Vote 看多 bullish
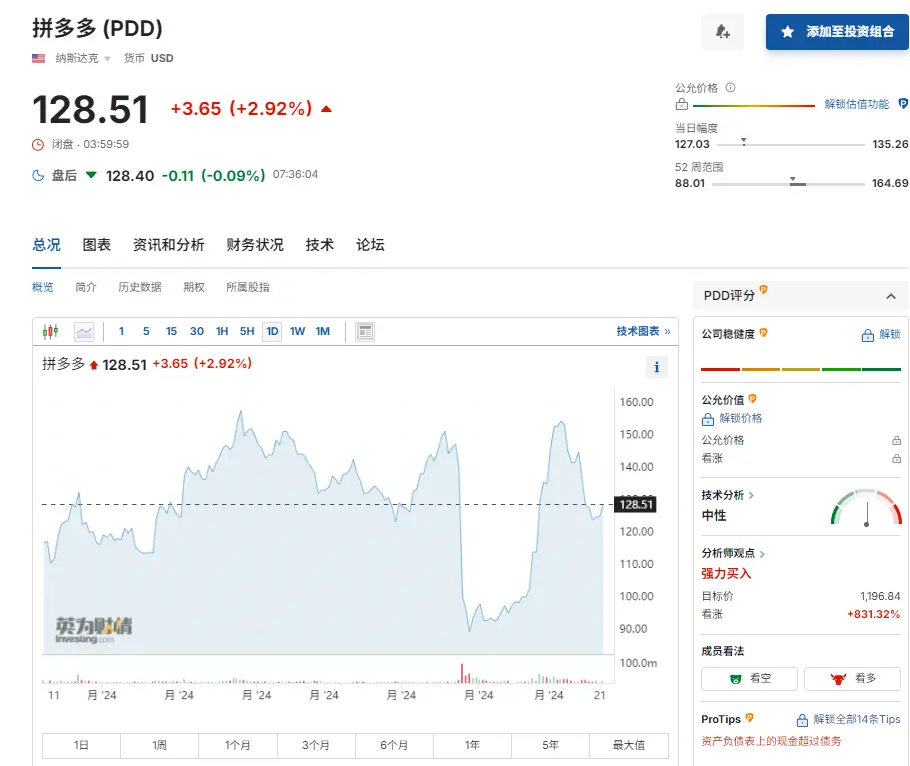 tap(852, 678)
